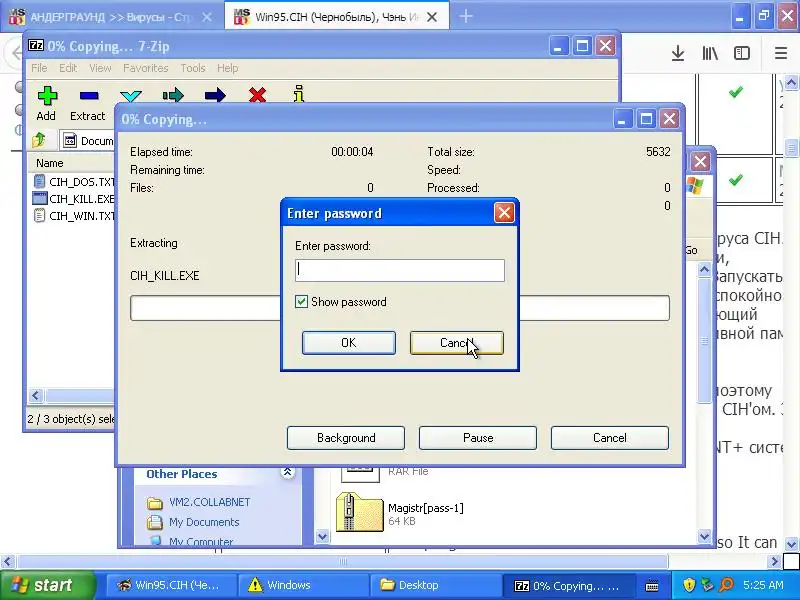Image resolution: width=800 pixels, height=600 pixels.
Task: Click the 0% Copying taskbar button
Action: [x=569, y=585]
